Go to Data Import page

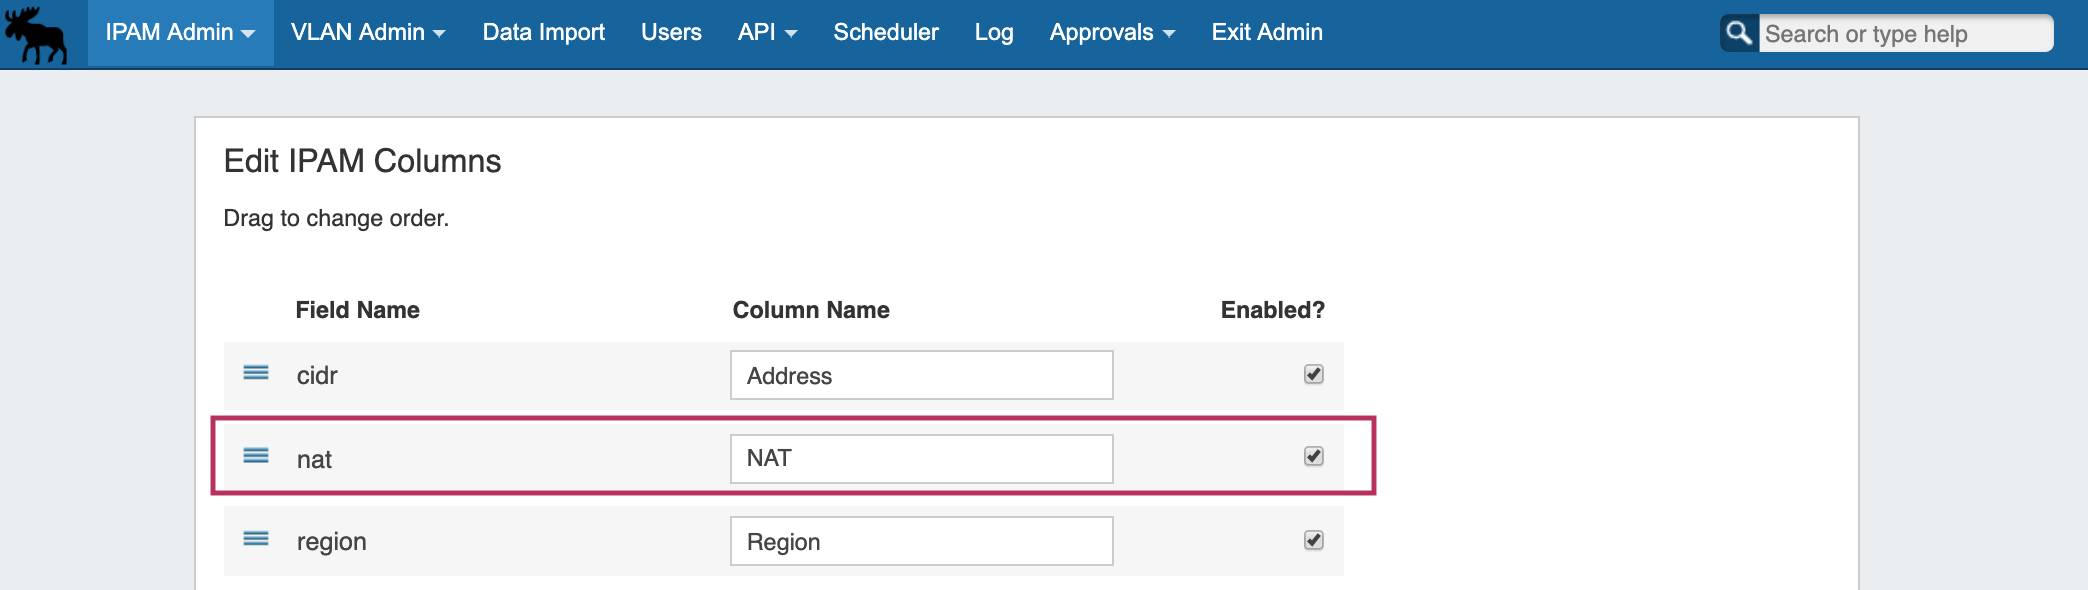543,33
